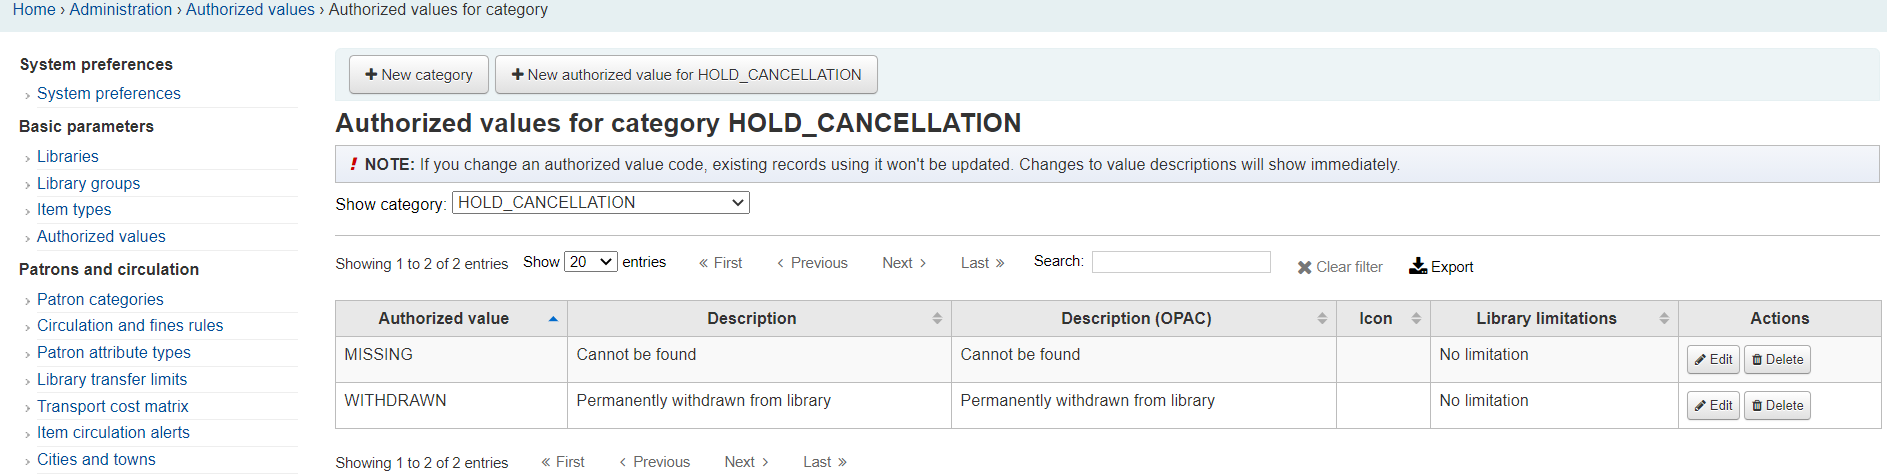The image size is (1887, 476).
Task: Clear filter using the X icon
Action: click(x=1304, y=267)
